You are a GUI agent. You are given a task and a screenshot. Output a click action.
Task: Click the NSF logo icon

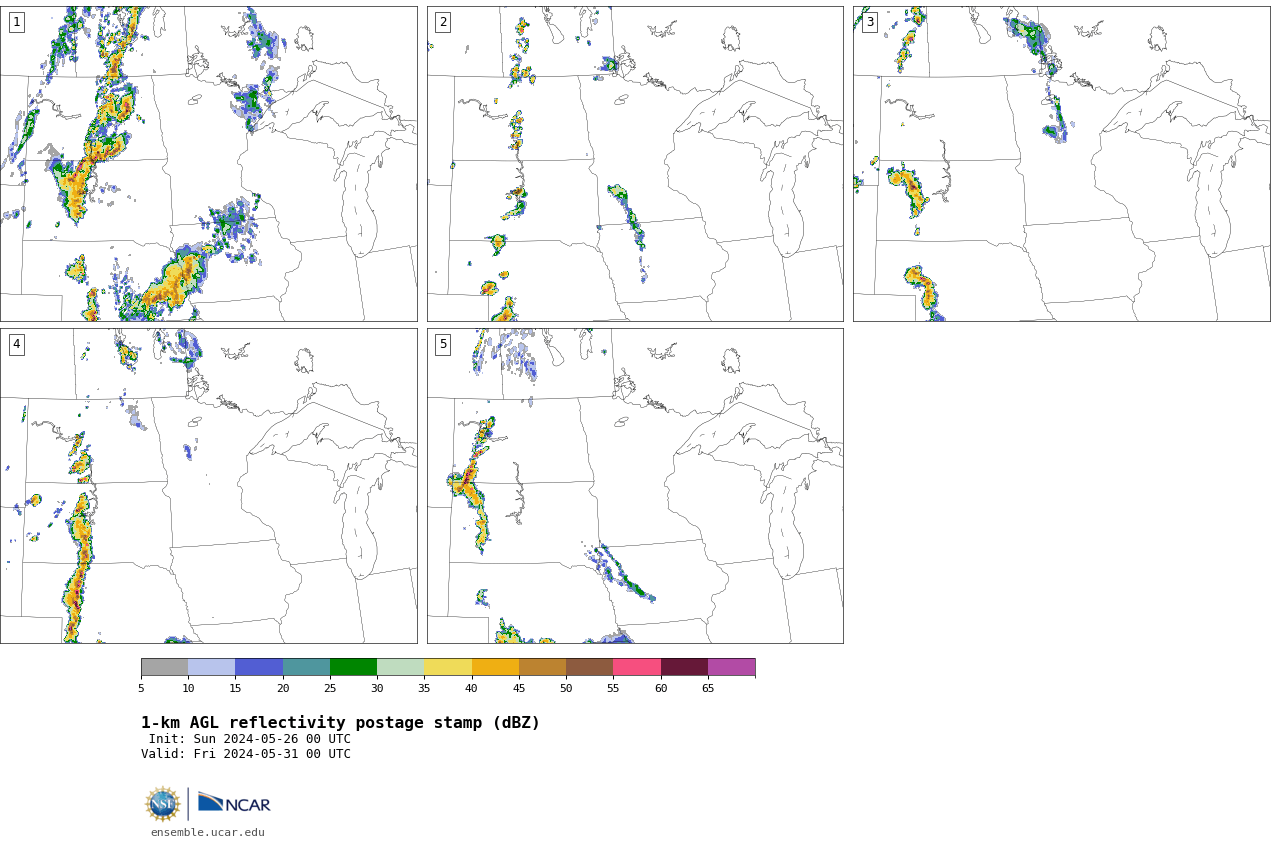[162, 804]
